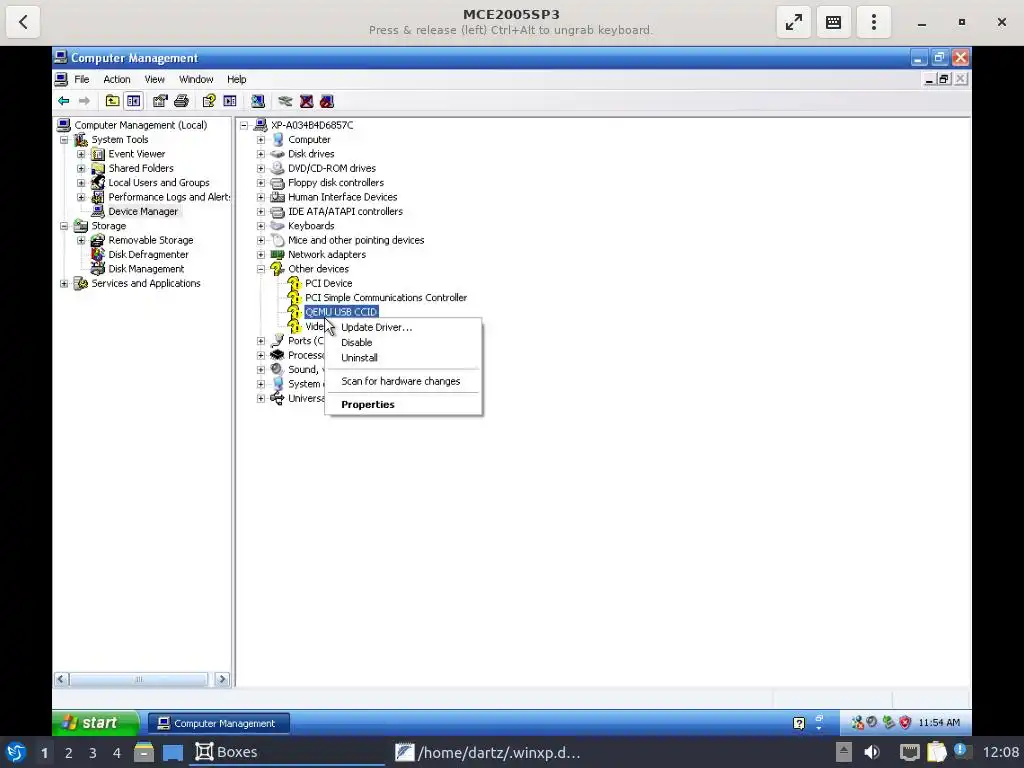Select PCI Simple Communications Controller

click(x=386, y=298)
